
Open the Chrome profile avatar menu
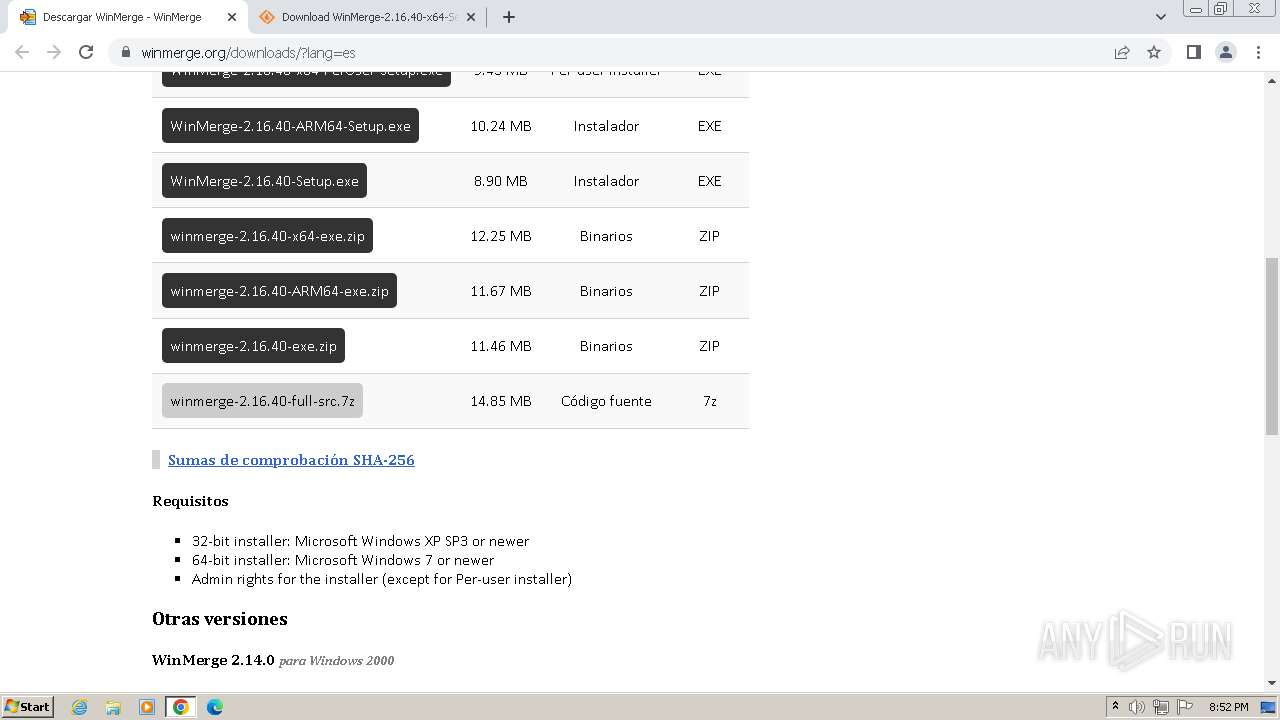tap(1226, 52)
